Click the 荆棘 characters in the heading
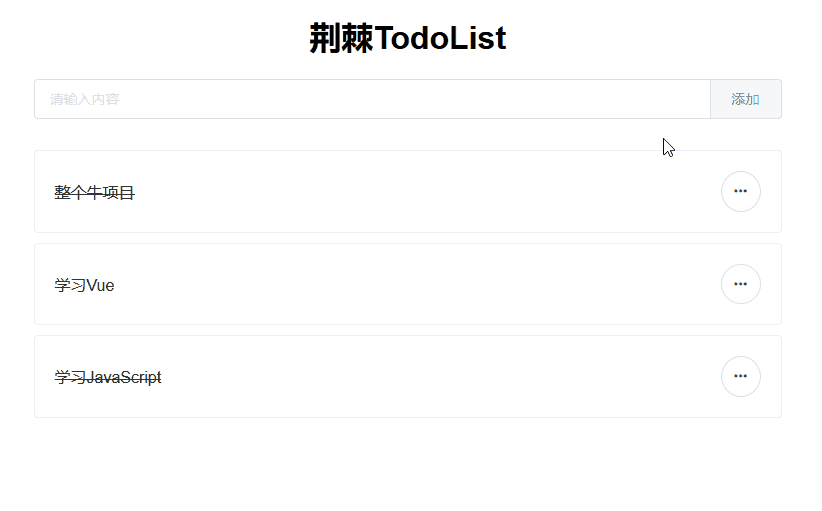 [x=341, y=39]
